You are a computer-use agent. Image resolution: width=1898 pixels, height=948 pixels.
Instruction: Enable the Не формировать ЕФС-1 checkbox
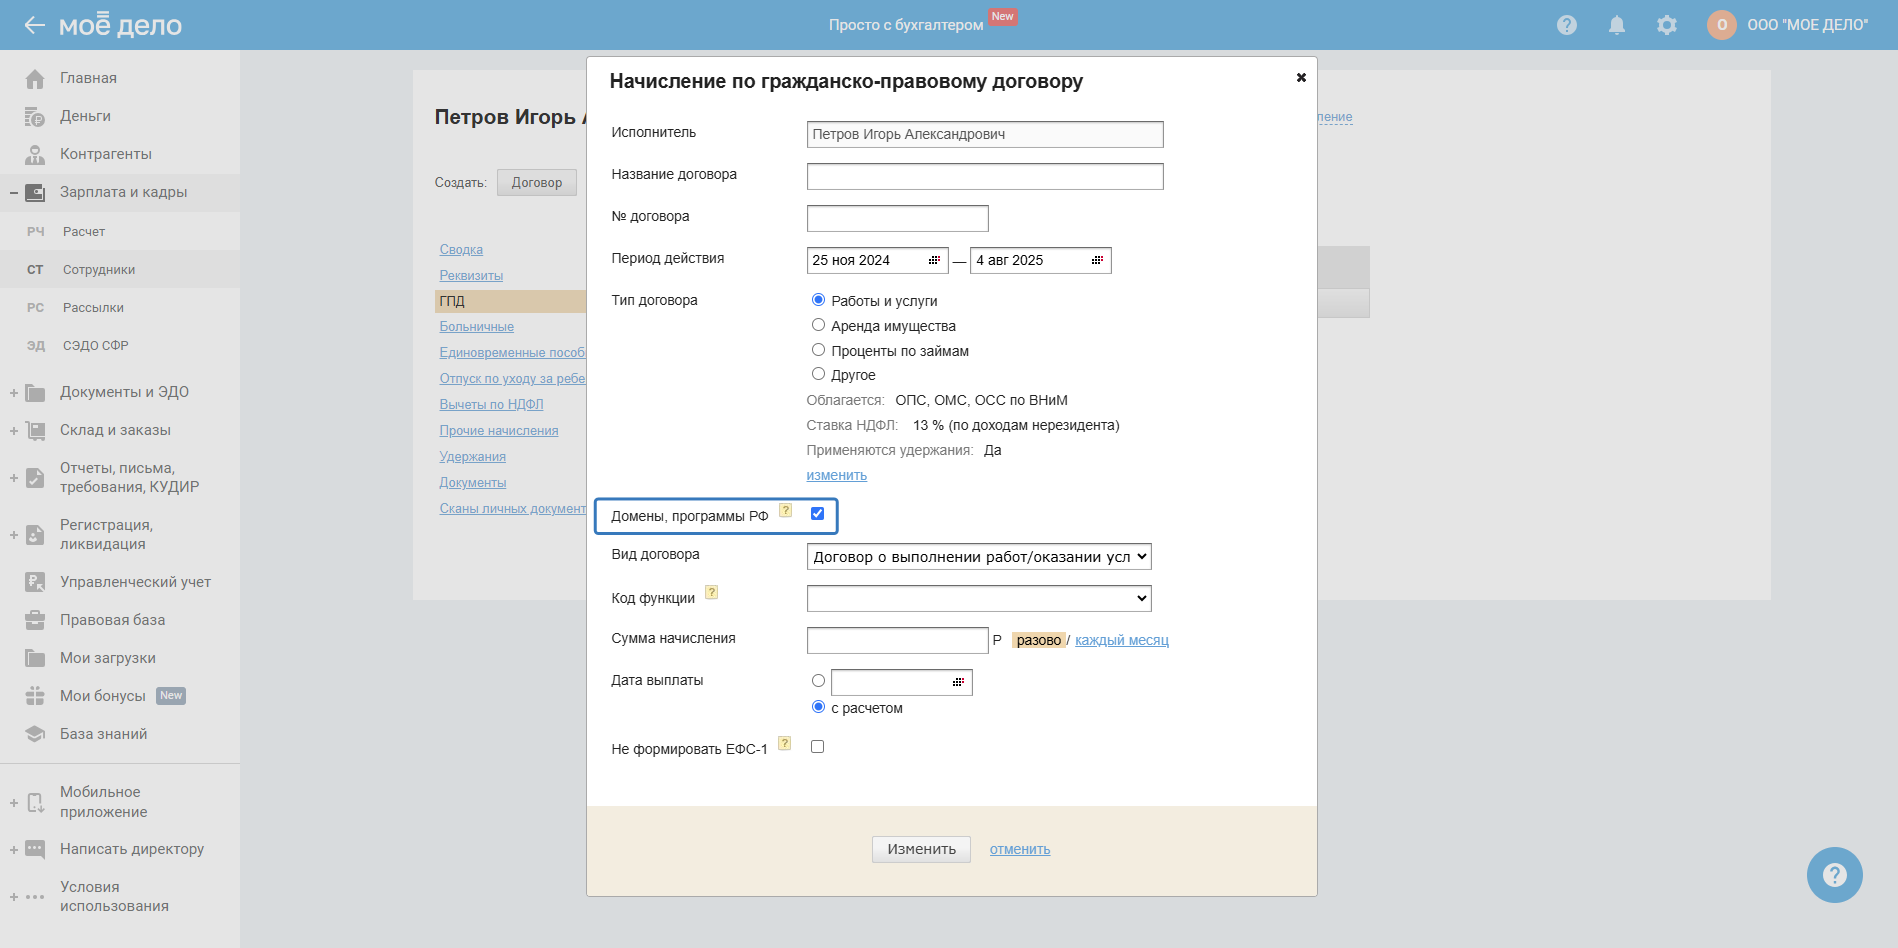[817, 747]
